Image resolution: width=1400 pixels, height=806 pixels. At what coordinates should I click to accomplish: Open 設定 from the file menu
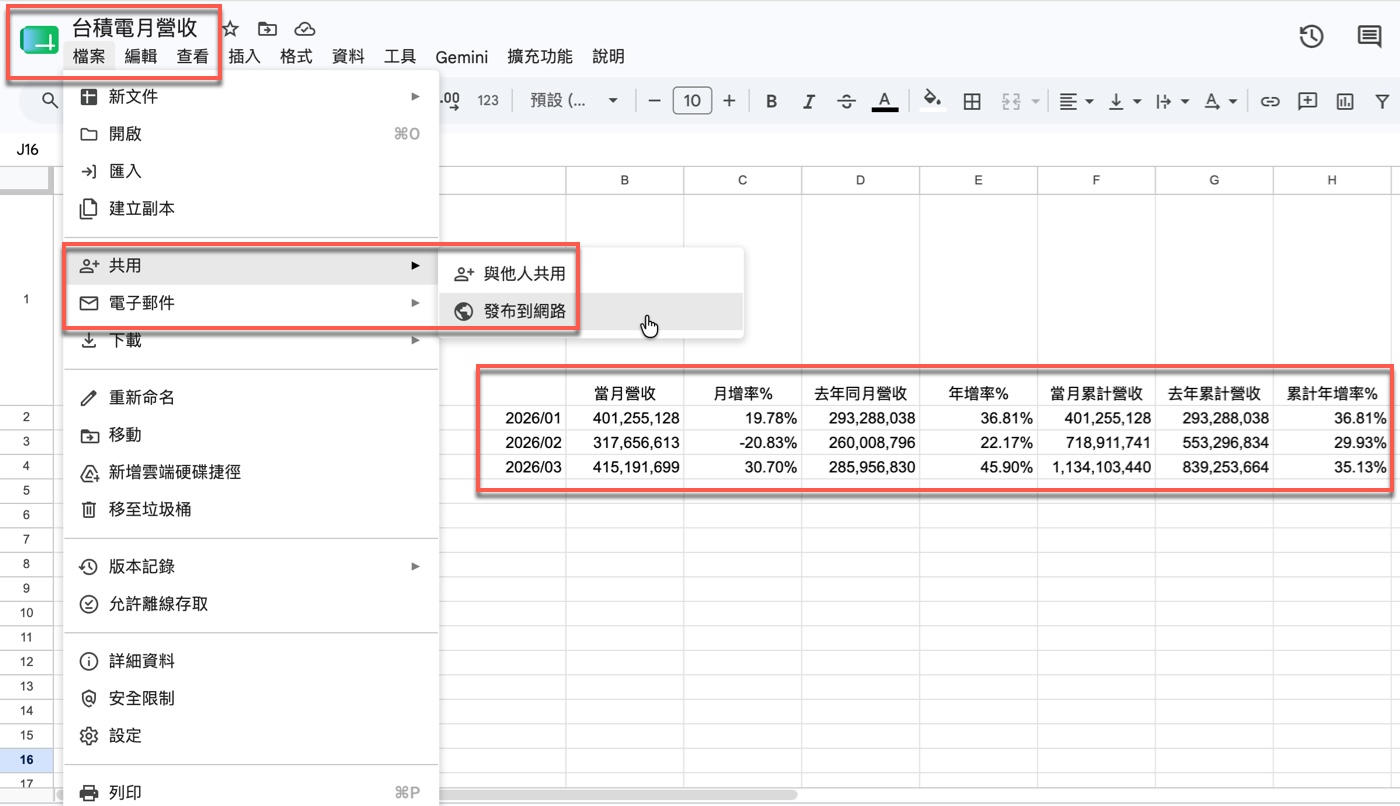251,736
